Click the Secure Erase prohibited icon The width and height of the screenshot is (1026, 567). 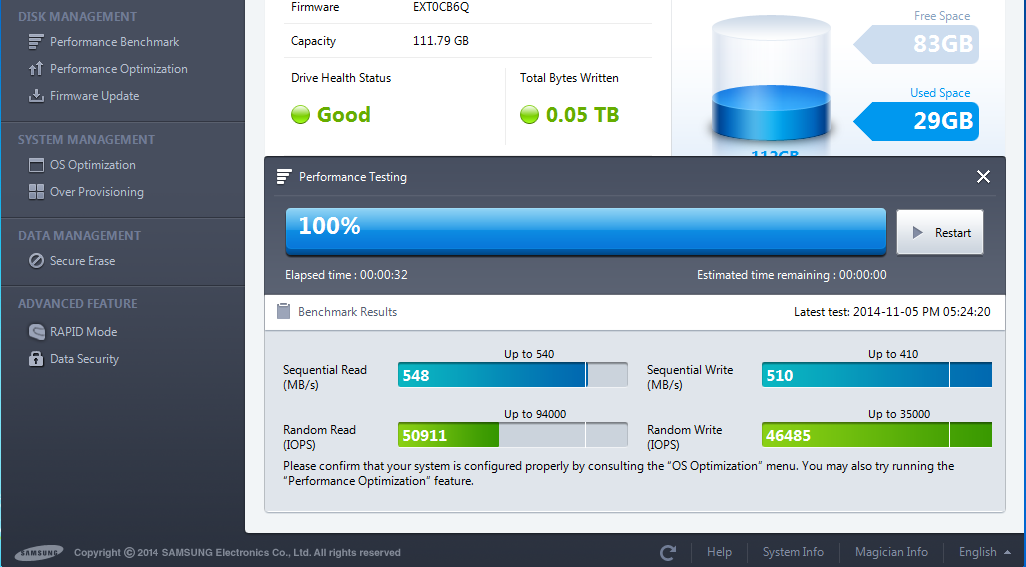tap(36, 260)
